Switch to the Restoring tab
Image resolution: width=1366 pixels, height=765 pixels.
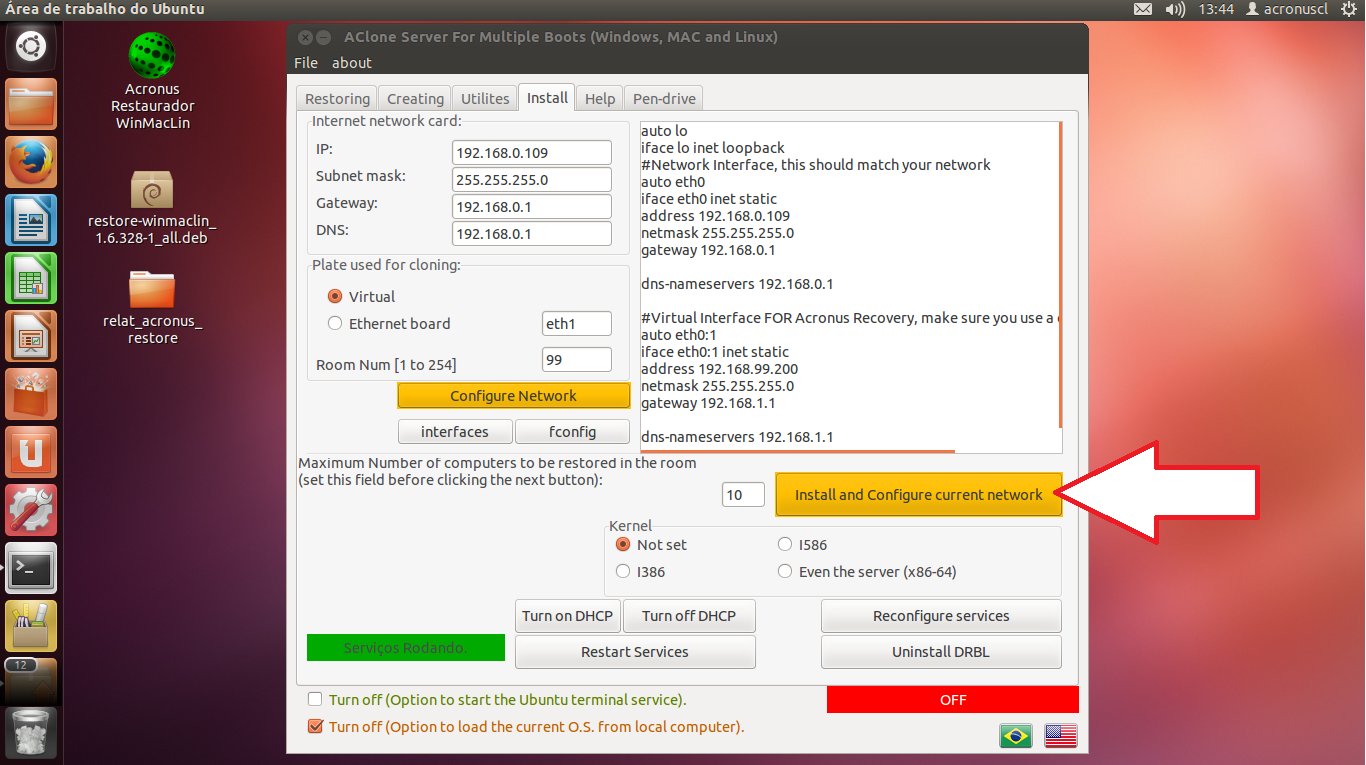coord(337,98)
